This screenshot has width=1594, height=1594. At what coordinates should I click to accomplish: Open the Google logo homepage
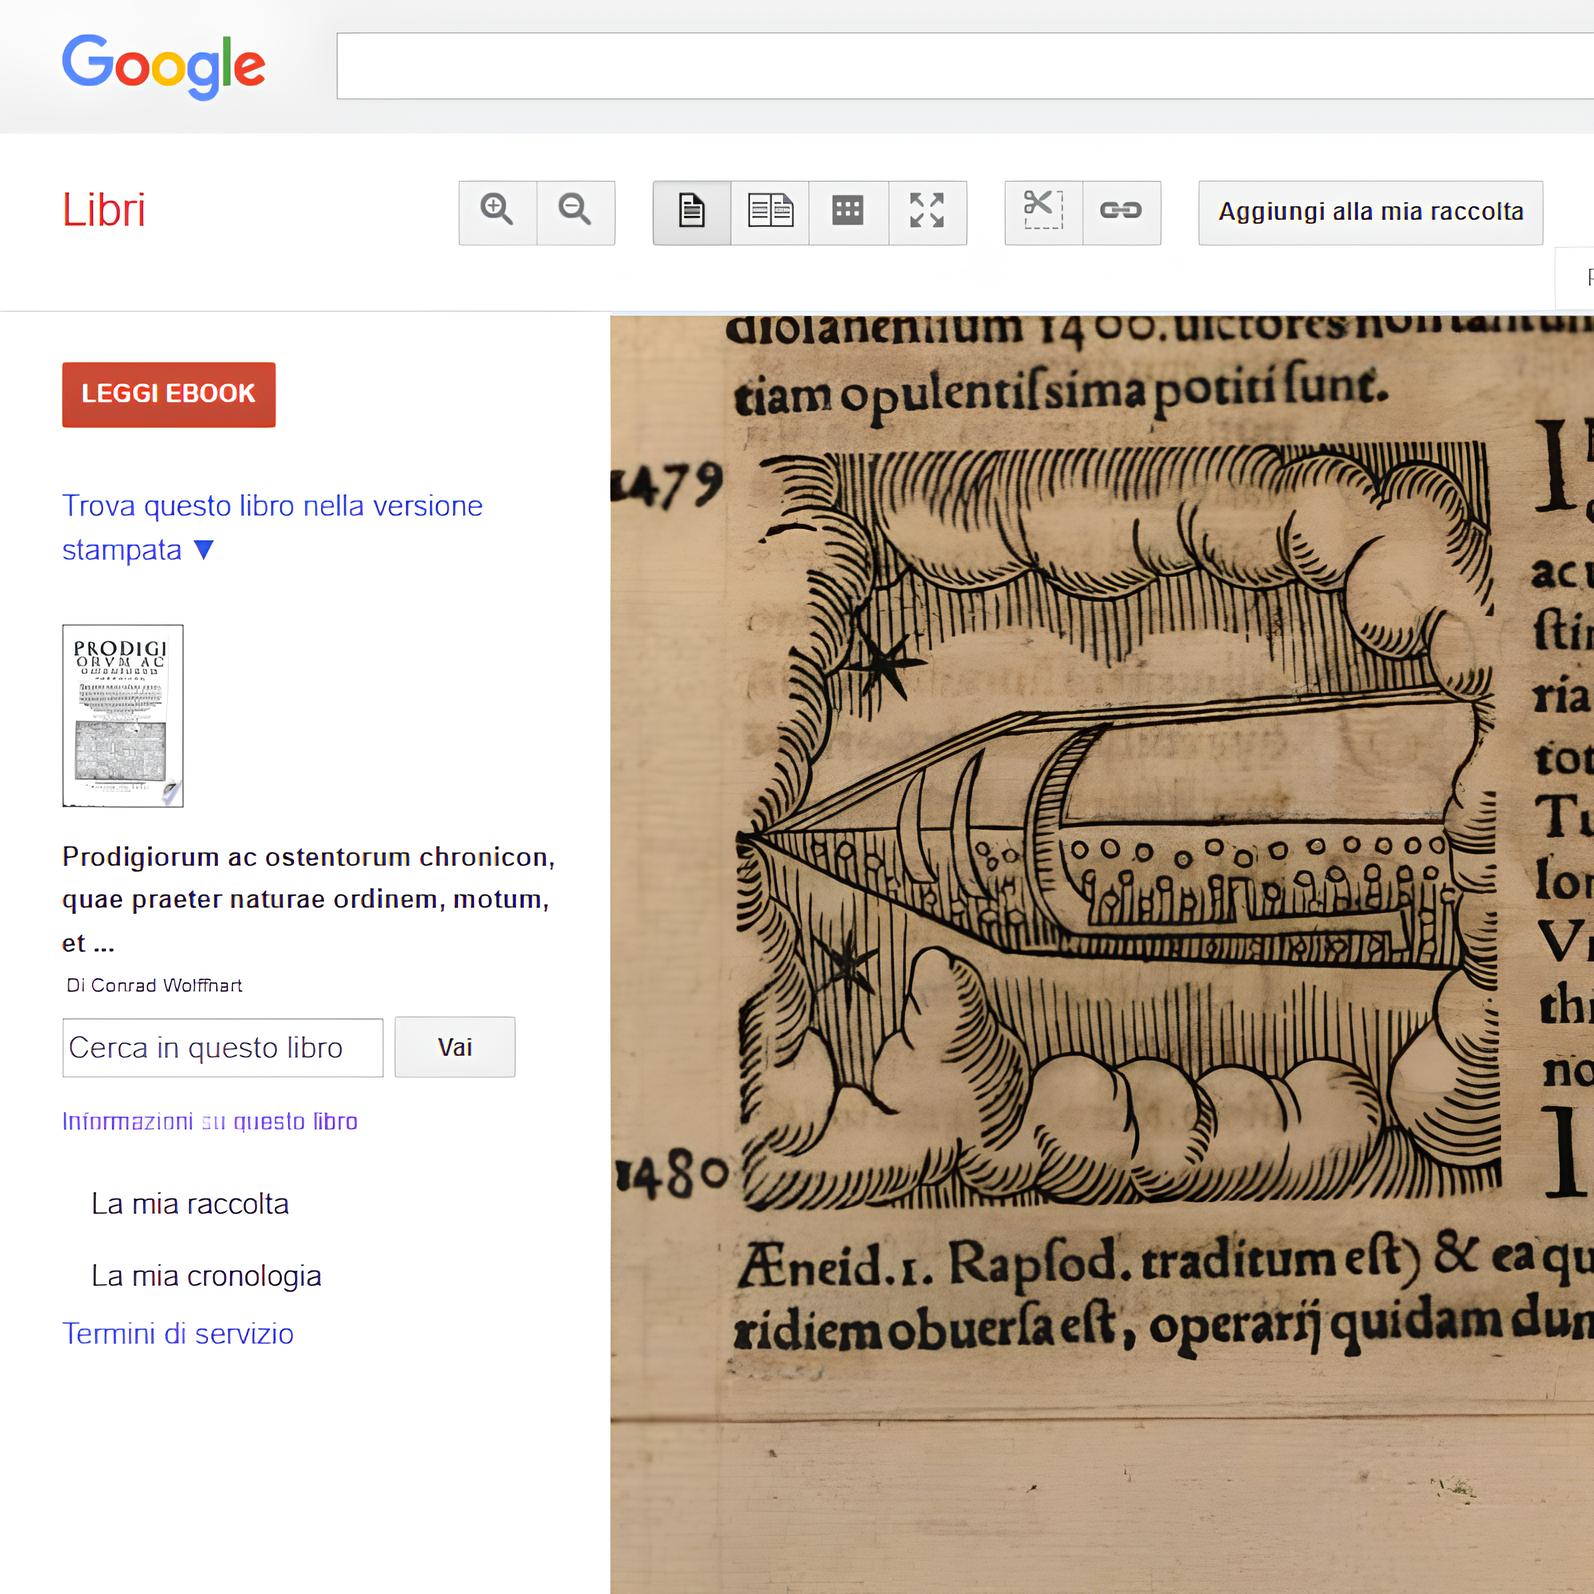click(164, 66)
